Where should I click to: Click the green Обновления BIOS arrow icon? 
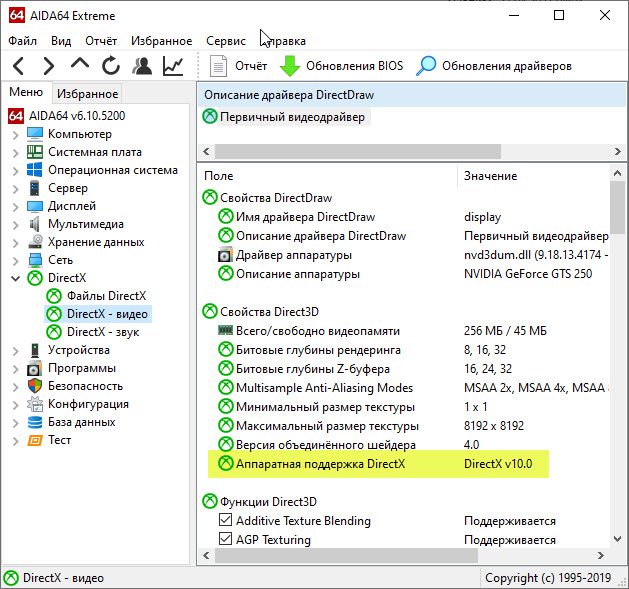(x=289, y=66)
